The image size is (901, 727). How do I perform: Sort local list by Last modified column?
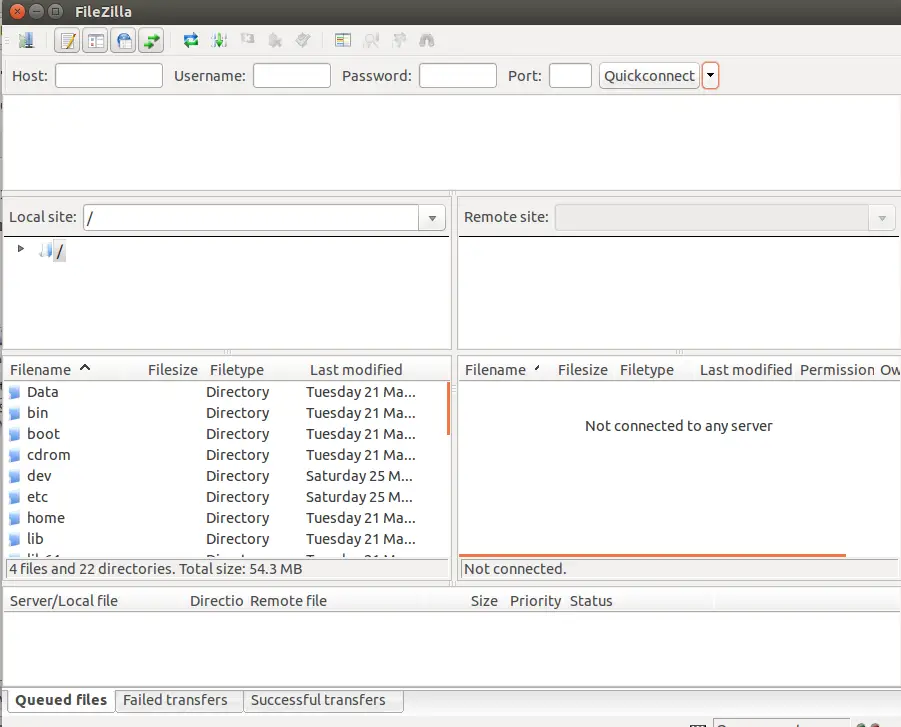356,370
